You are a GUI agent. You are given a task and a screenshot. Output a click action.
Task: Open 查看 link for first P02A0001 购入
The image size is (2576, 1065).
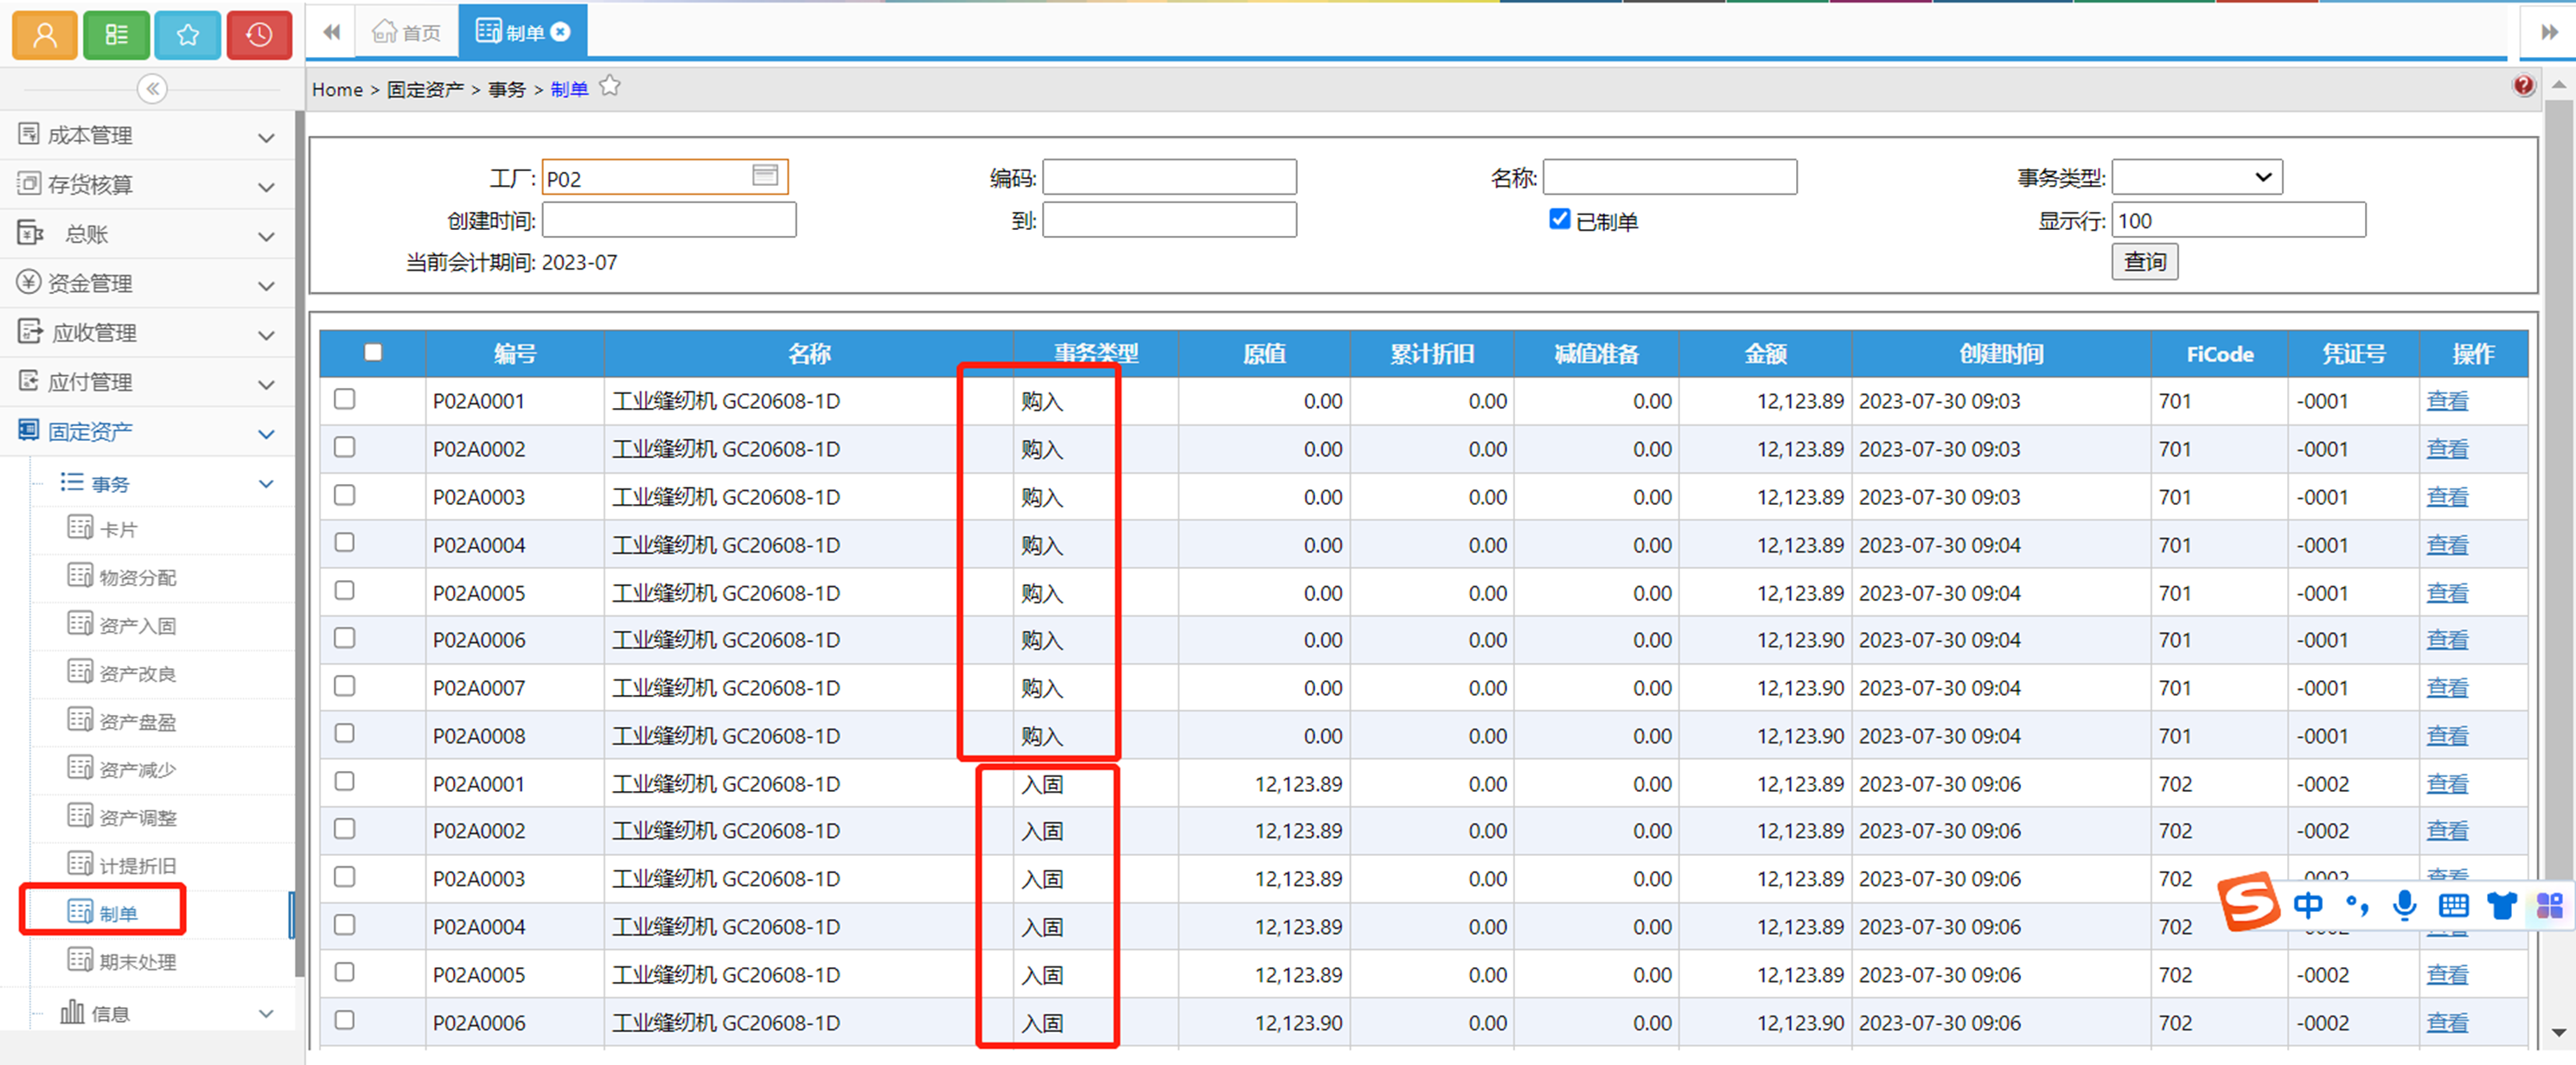2447,401
